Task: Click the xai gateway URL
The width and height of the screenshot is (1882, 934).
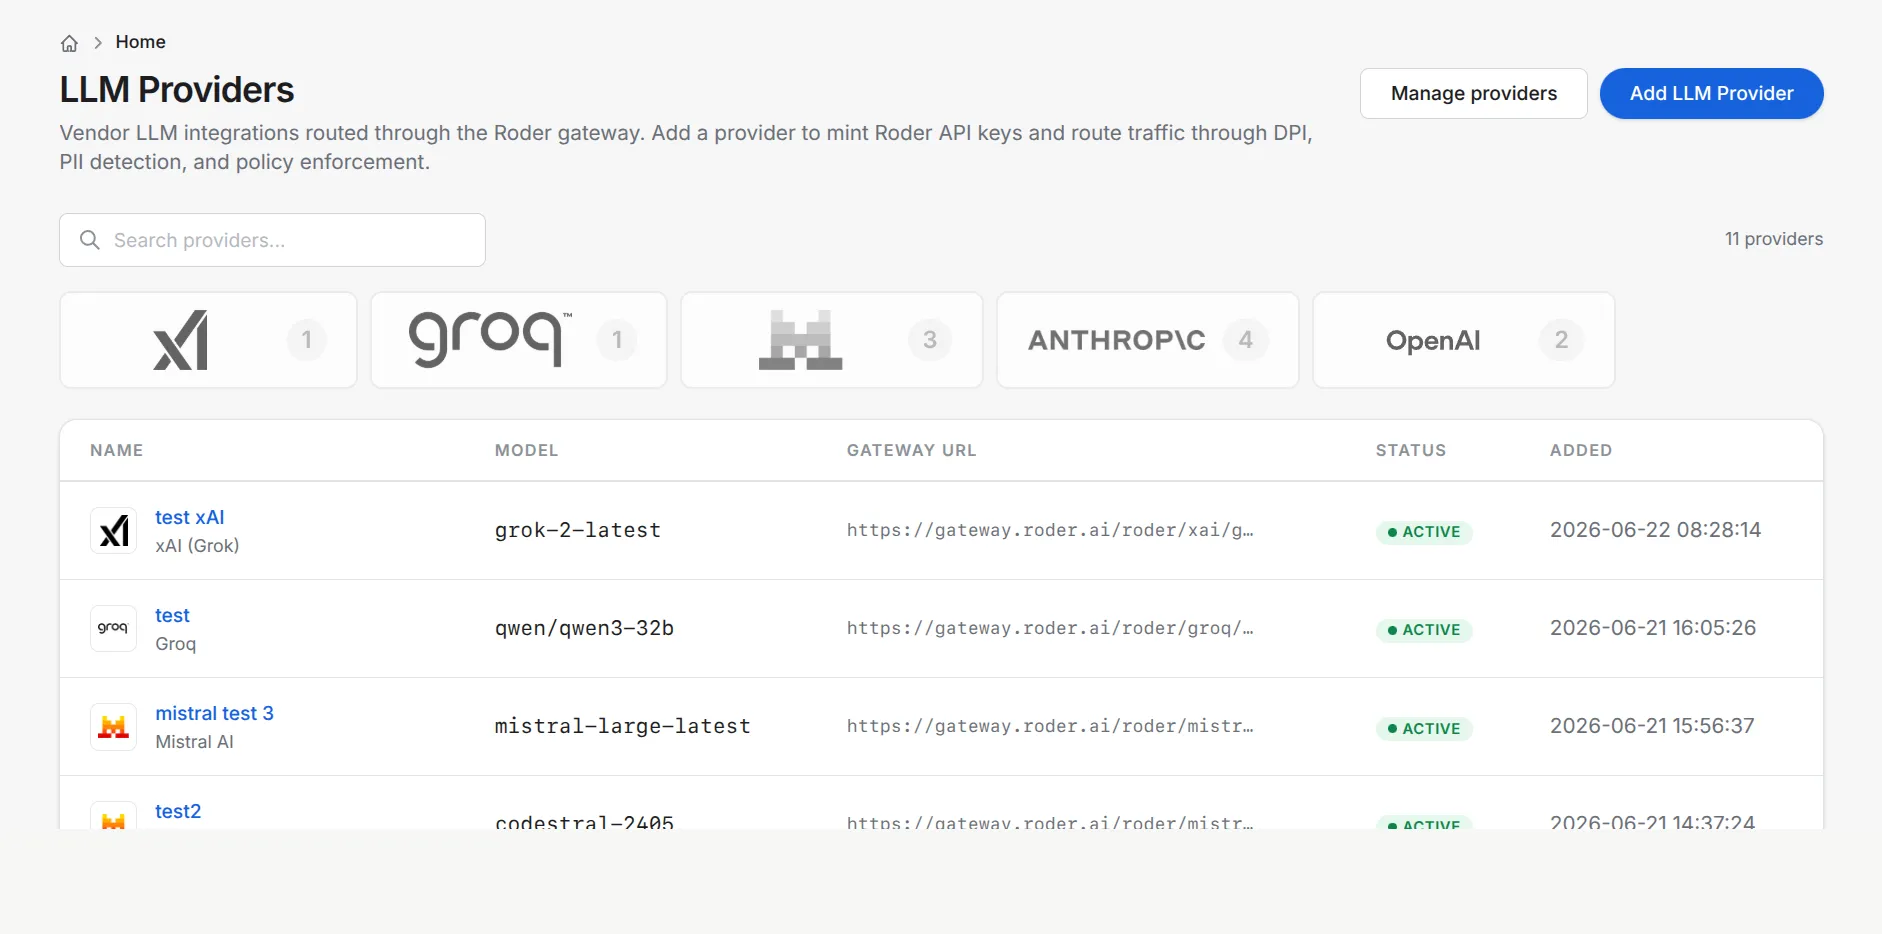Action: pyautogui.click(x=1049, y=530)
